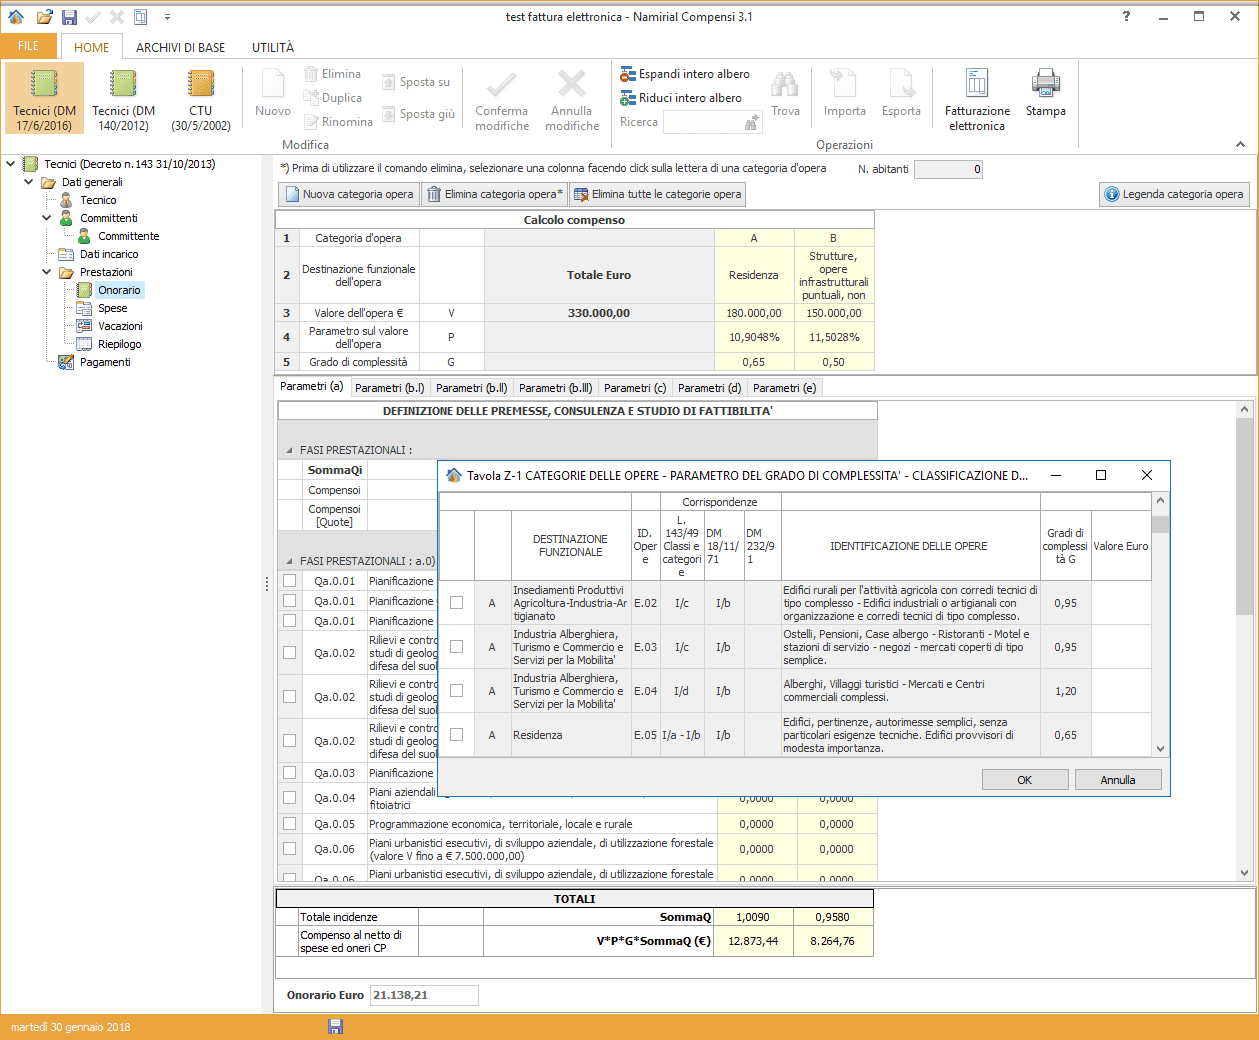The image size is (1259, 1040).
Task: Click the Stampa print icon
Action: pyautogui.click(x=1045, y=97)
